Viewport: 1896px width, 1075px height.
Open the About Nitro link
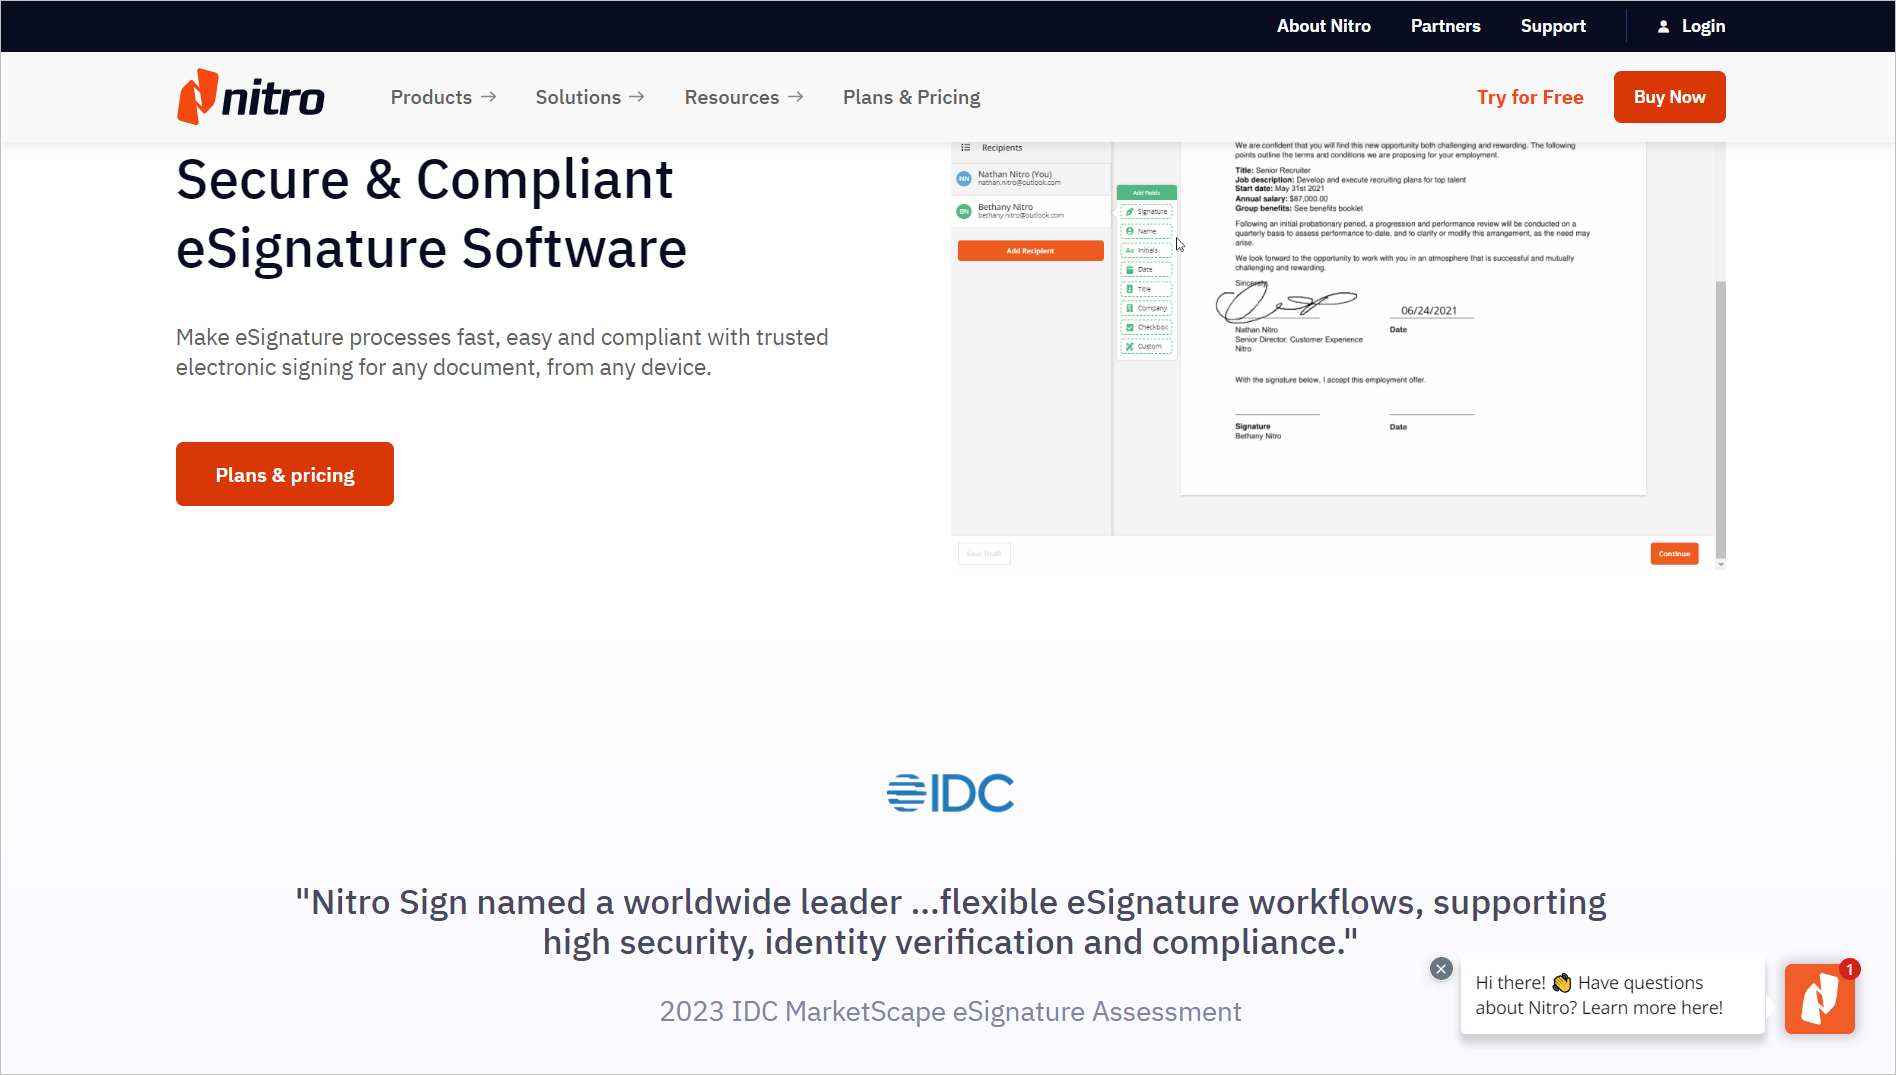(1323, 26)
